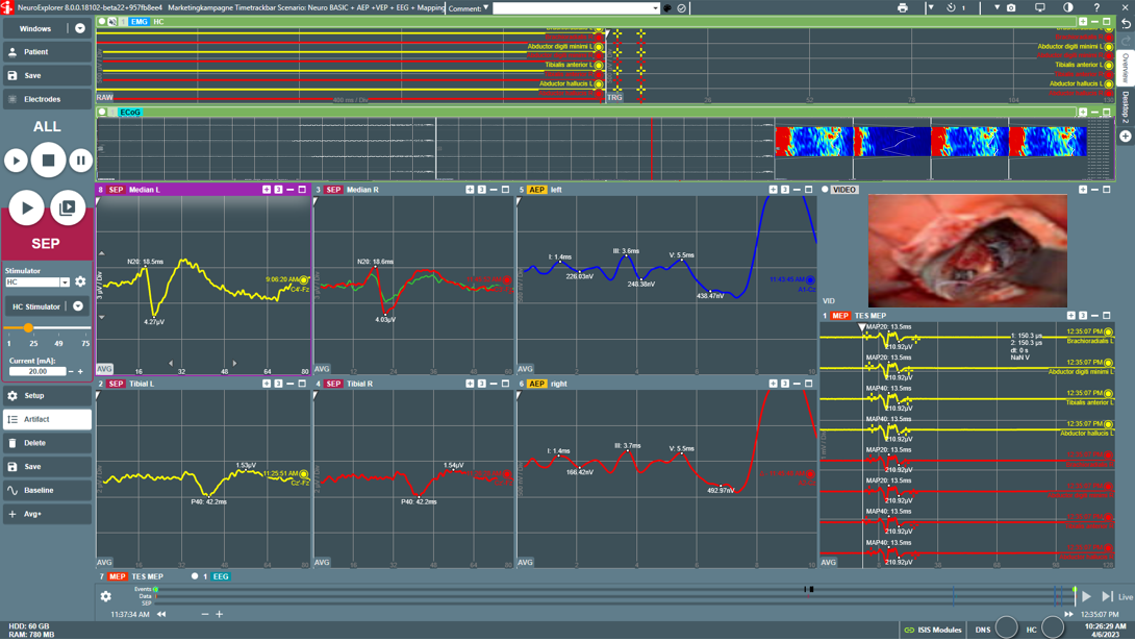Click the ALL pause button

pos(80,160)
